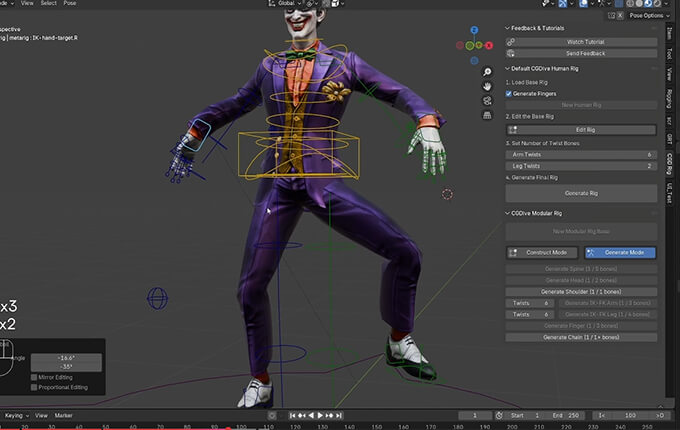Collapse the Feedback & Tutorials panel

507,28
